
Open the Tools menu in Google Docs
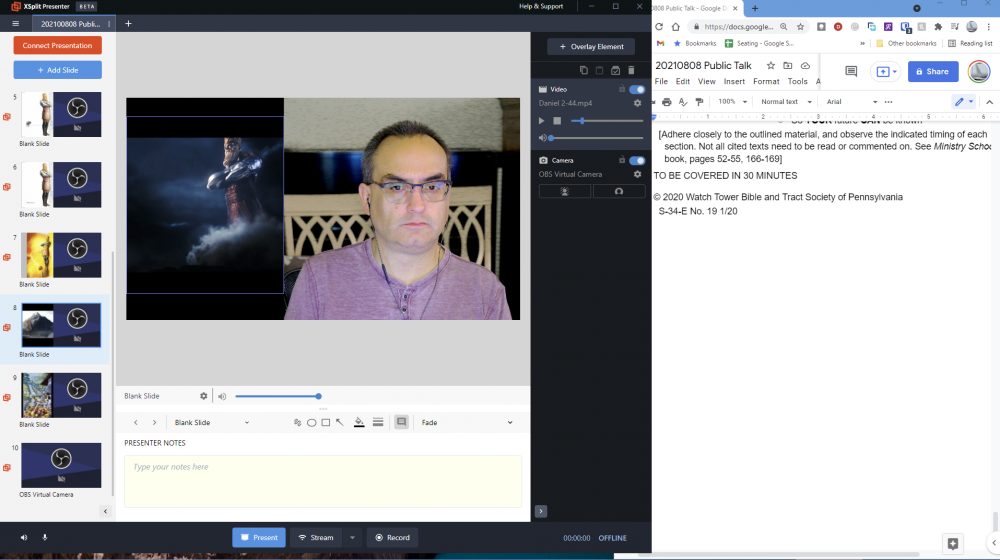click(x=797, y=82)
